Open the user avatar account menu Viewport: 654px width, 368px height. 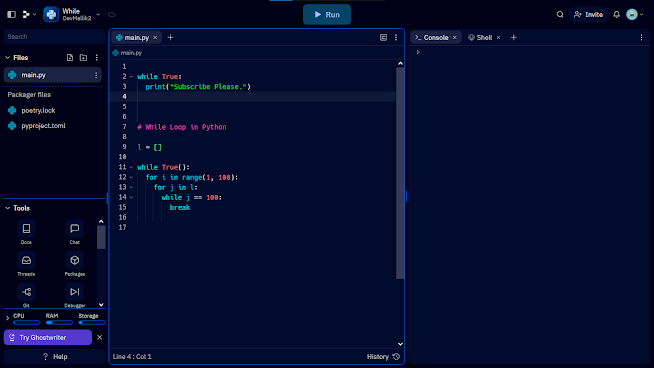click(x=635, y=15)
